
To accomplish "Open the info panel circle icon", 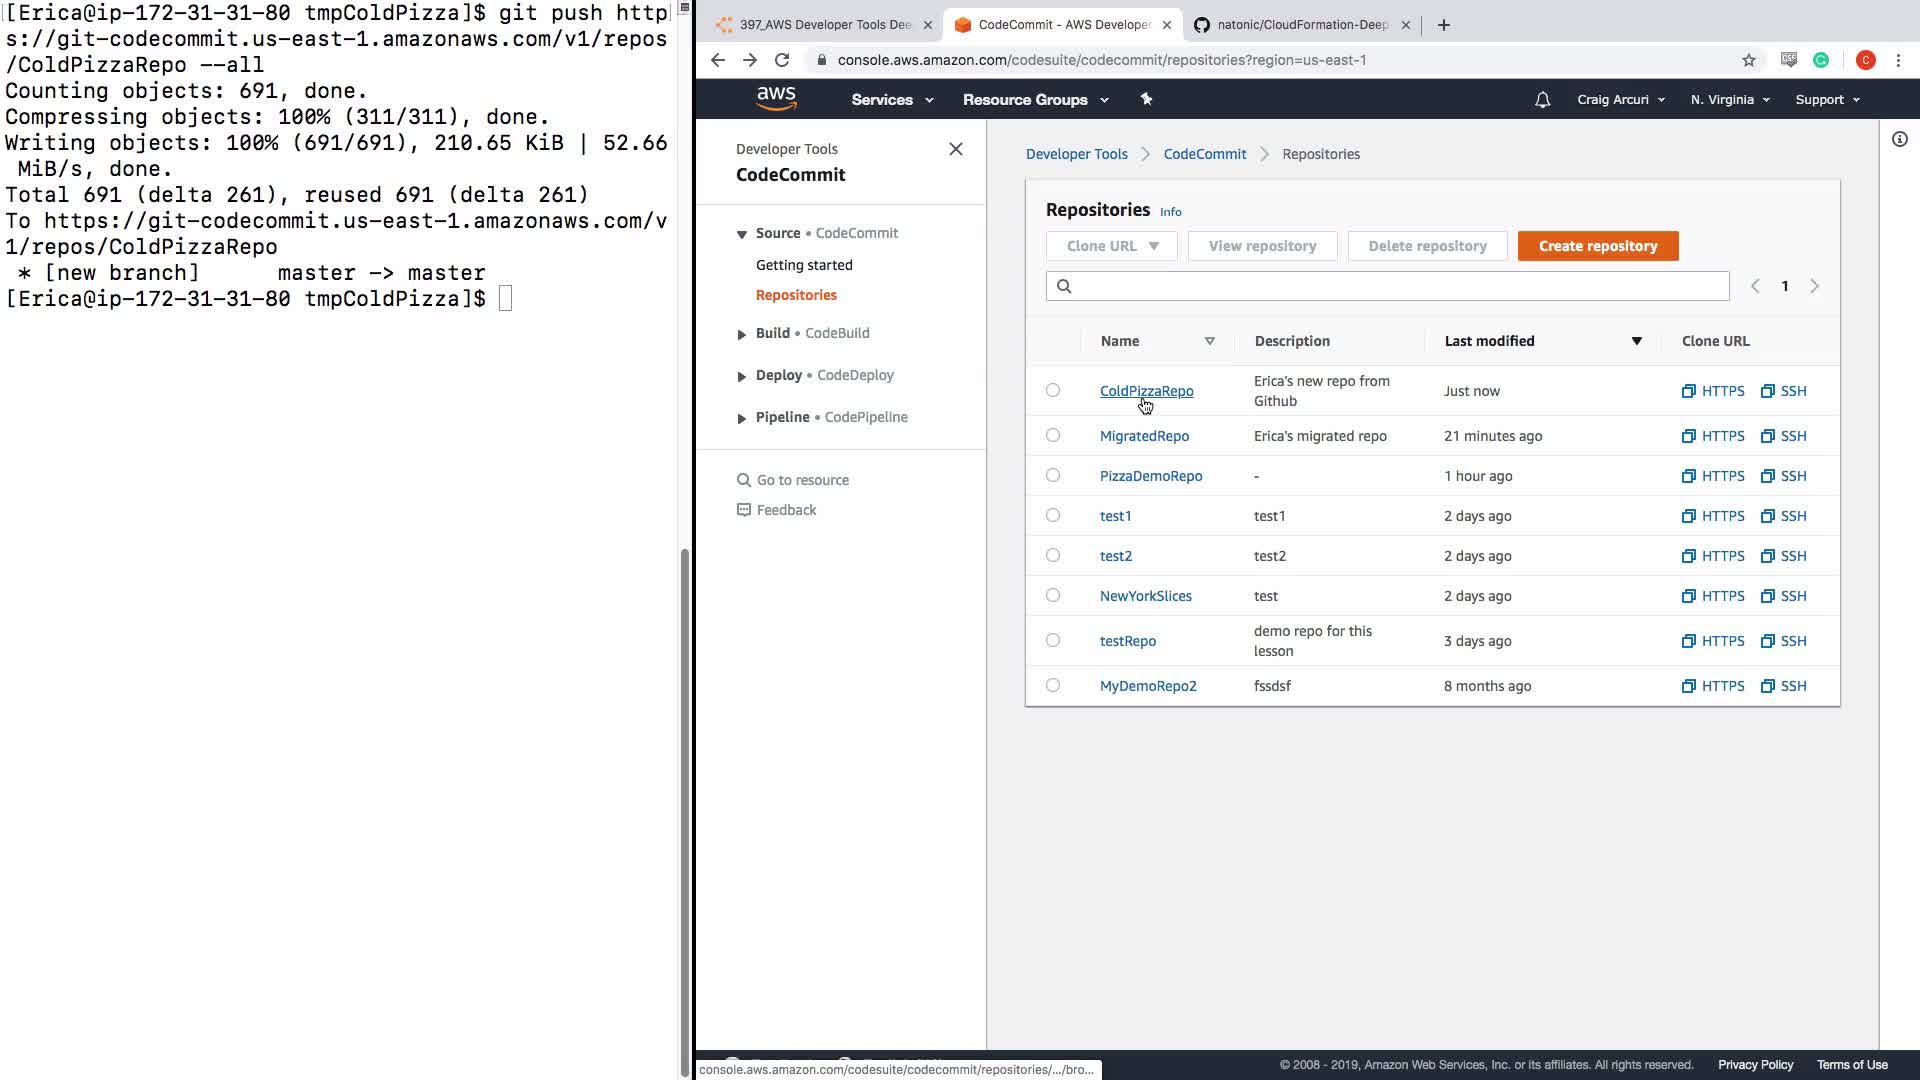I will coord(1899,139).
